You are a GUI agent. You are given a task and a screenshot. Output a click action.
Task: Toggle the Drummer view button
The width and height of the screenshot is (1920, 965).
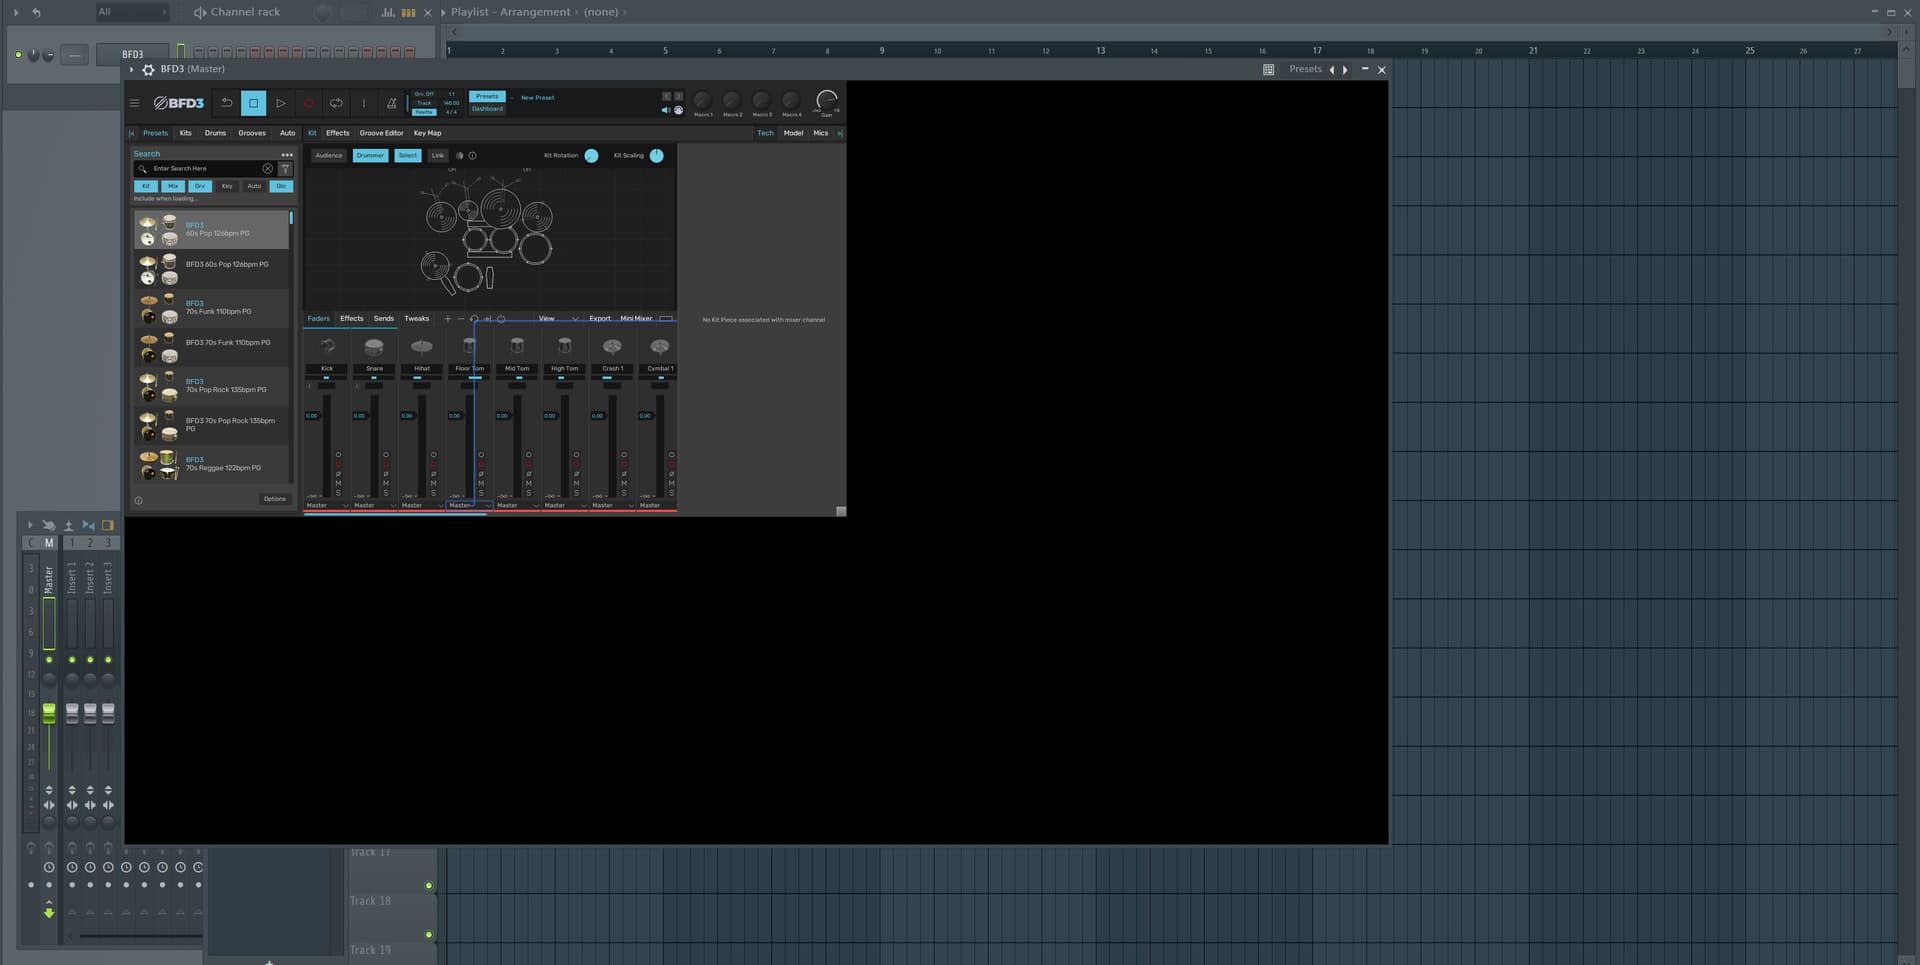click(370, 156)
